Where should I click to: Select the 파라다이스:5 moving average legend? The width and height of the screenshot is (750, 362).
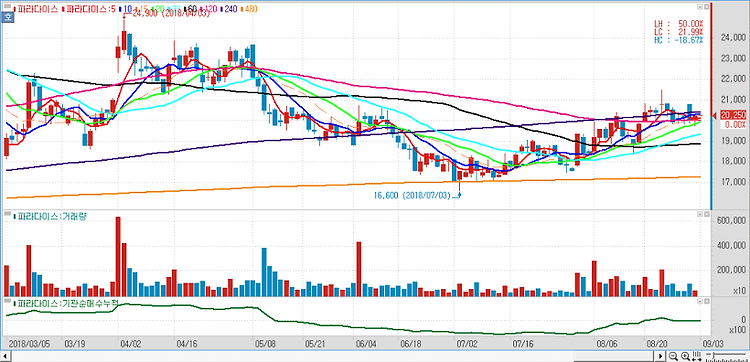point(90,9)
